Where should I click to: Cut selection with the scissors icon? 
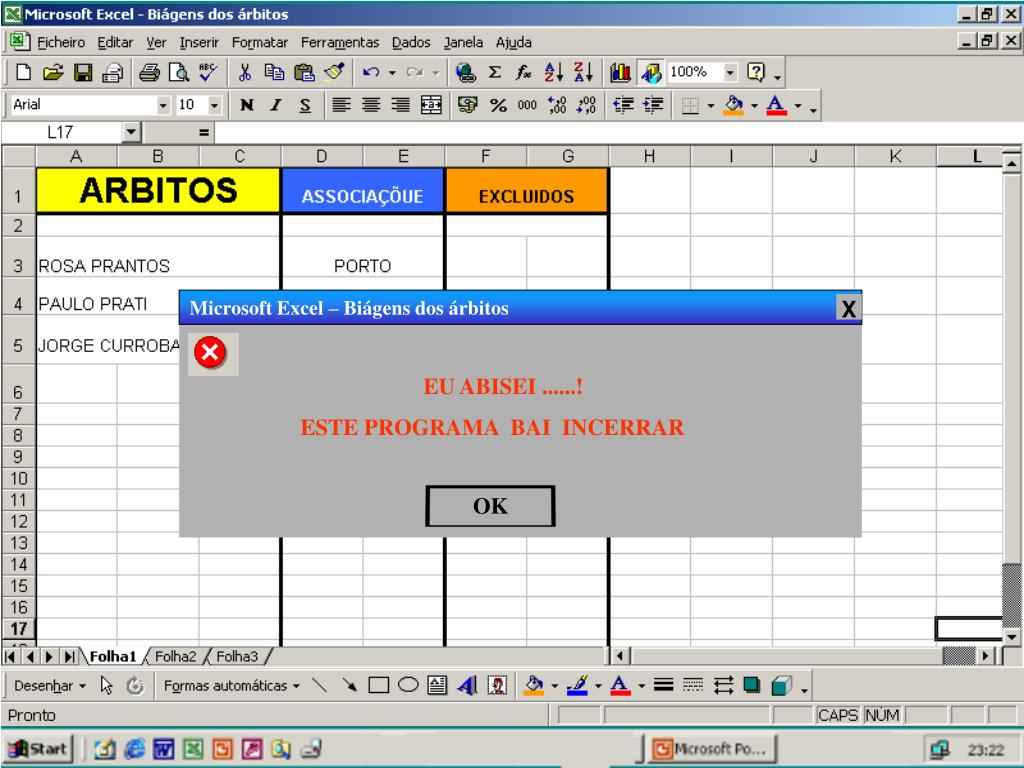[245, 72]
